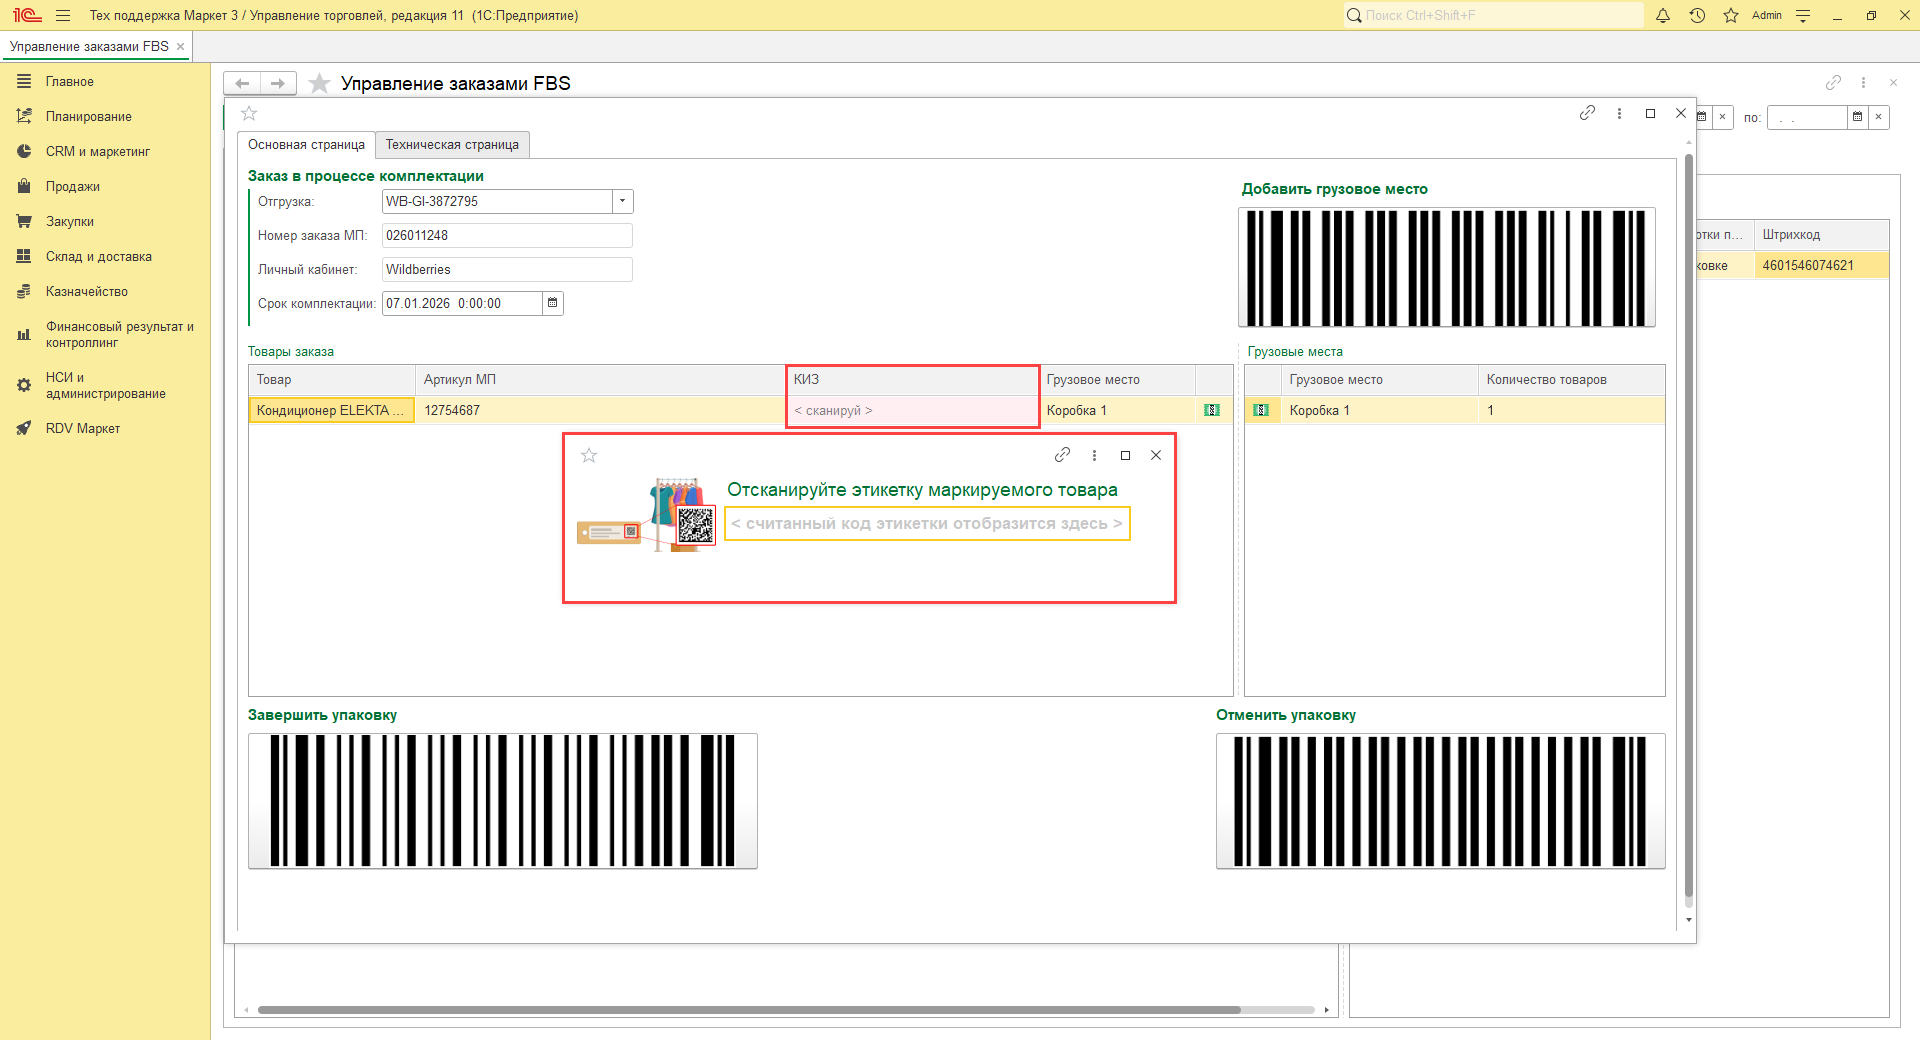Open the notifications bell icon
This screenshot has height=1040, width=1920.
[1663, 15]
